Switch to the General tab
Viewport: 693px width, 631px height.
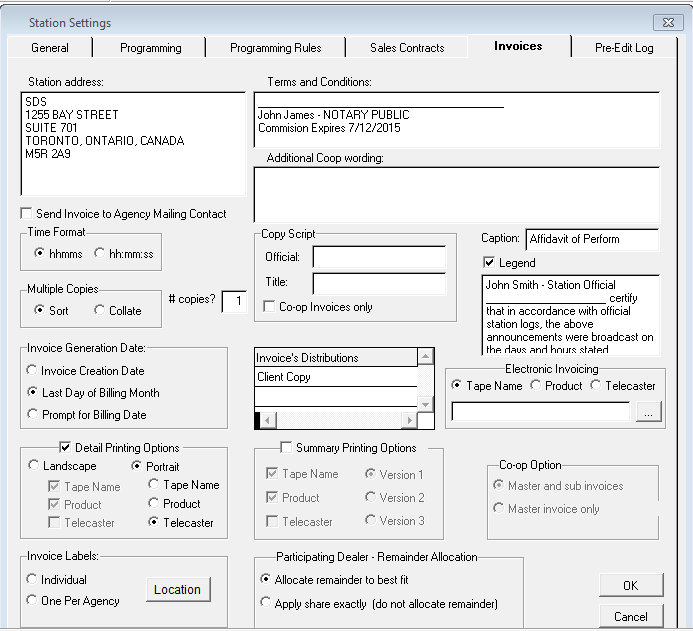(x=50, y=47)
